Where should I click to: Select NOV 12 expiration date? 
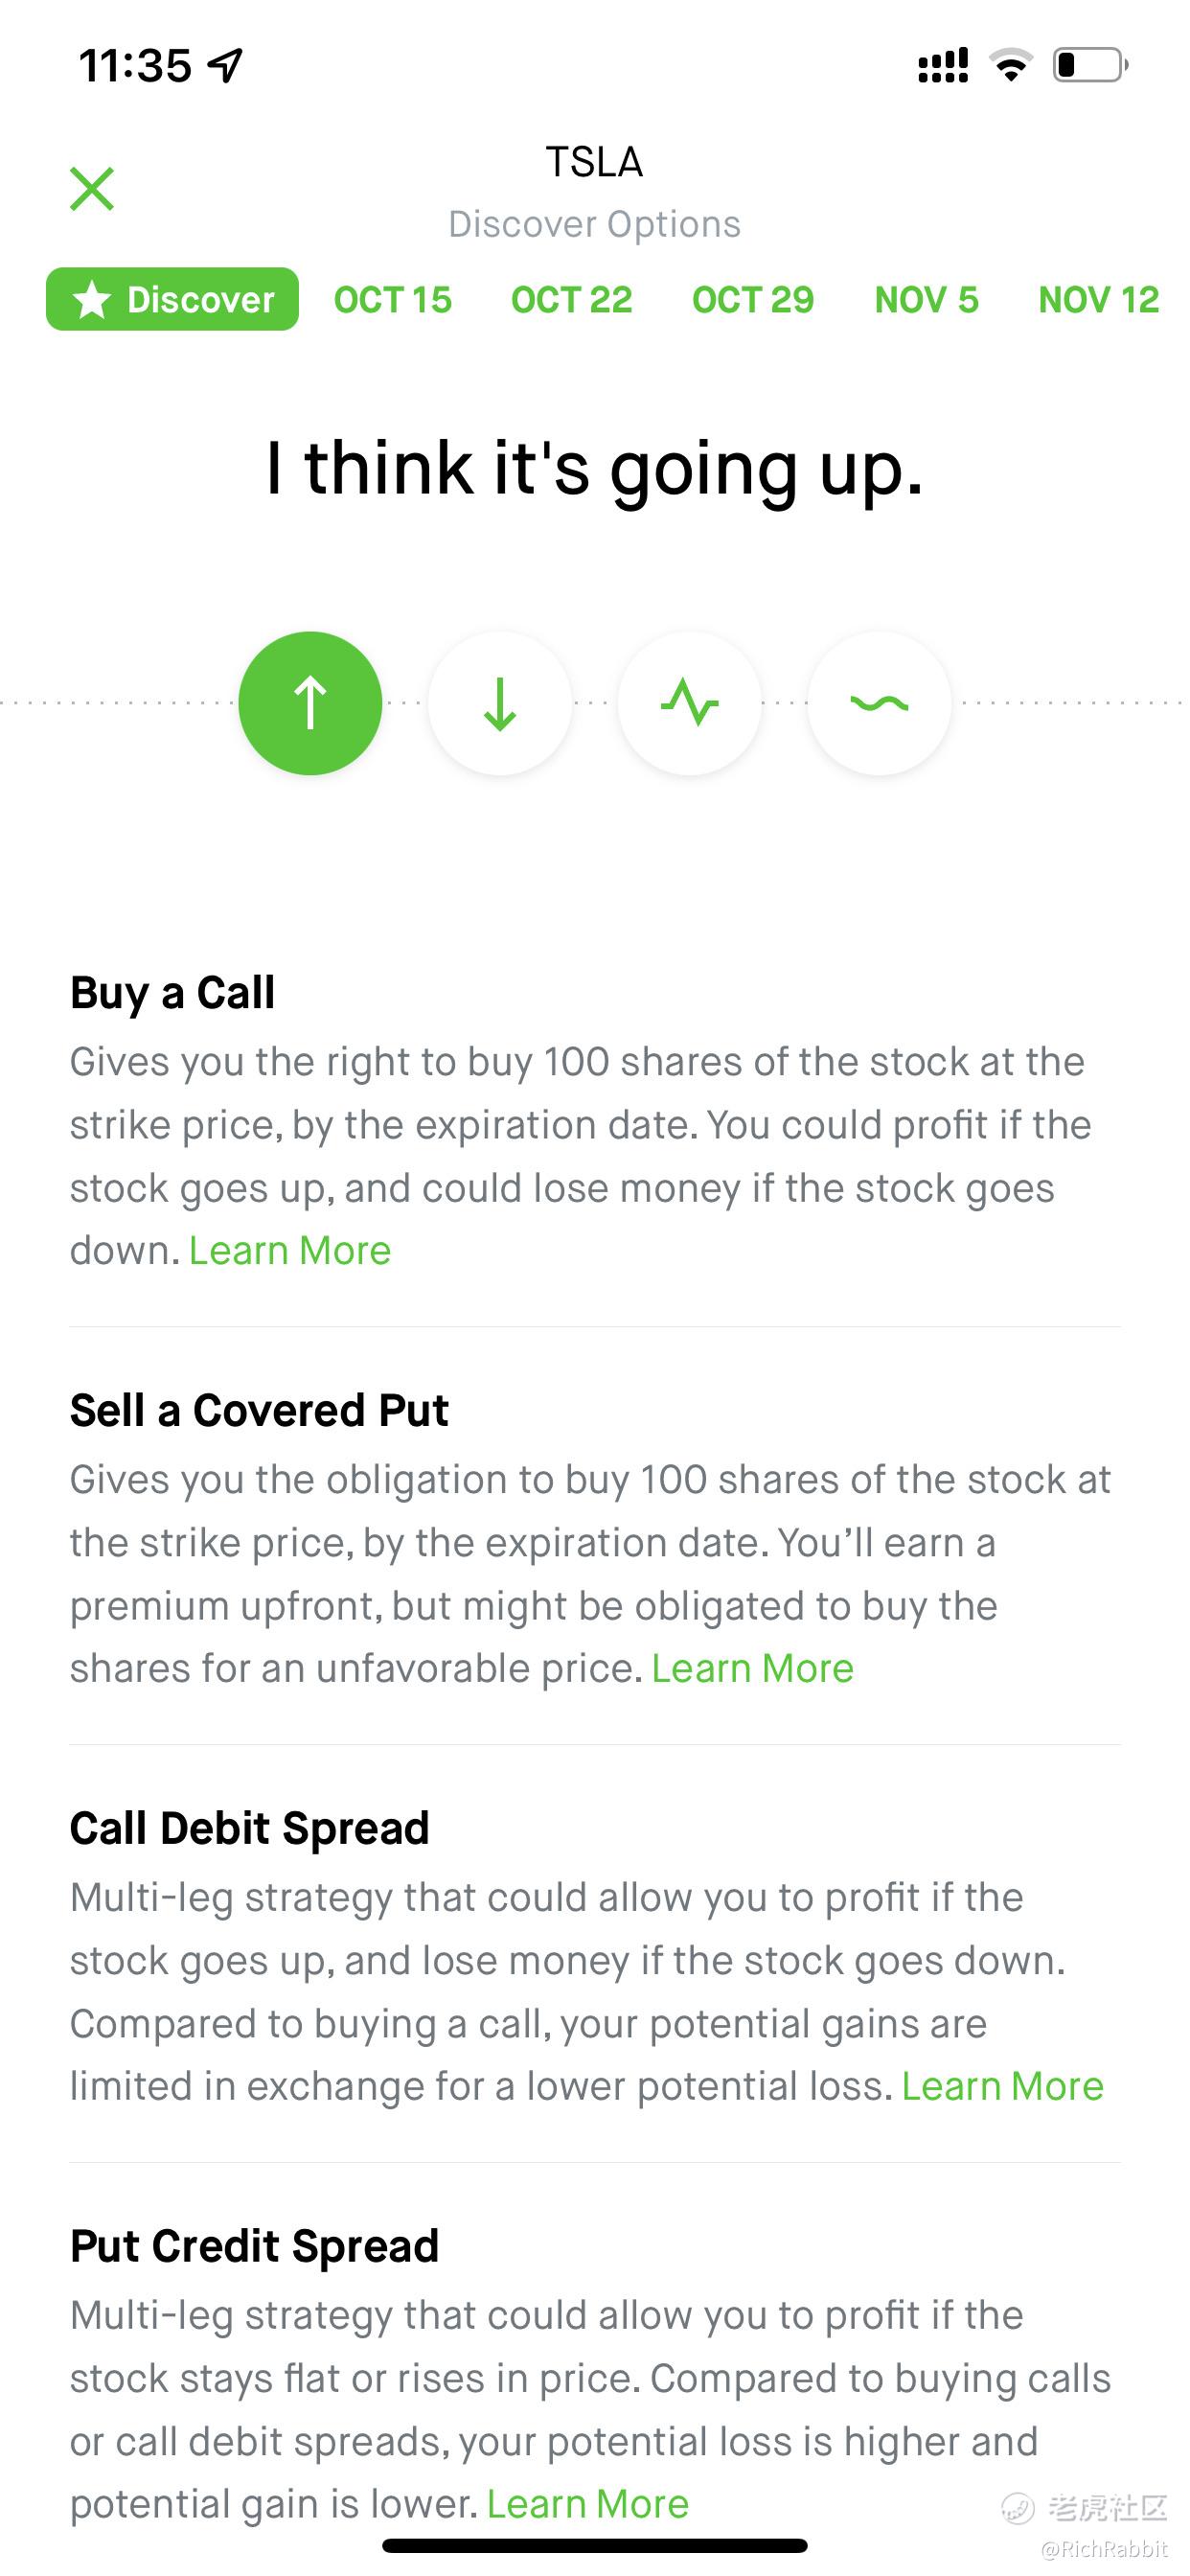click(1098, 299)
